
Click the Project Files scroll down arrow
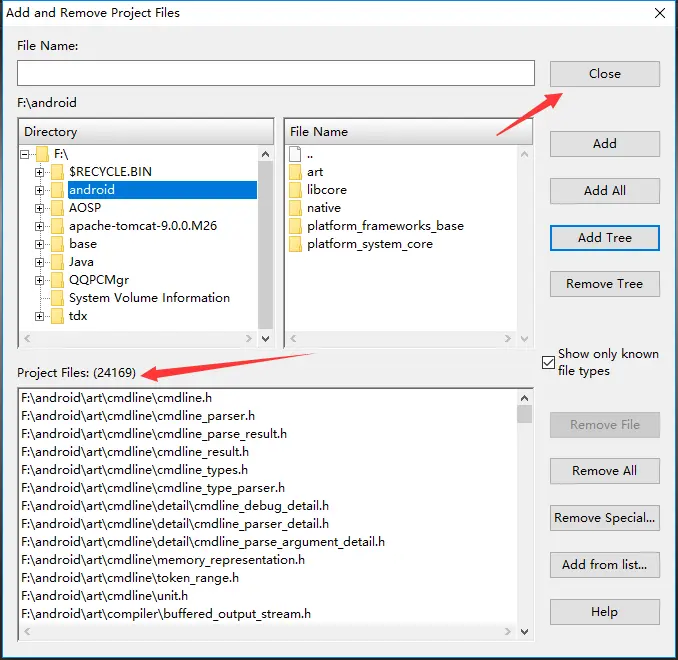(524, 632)
